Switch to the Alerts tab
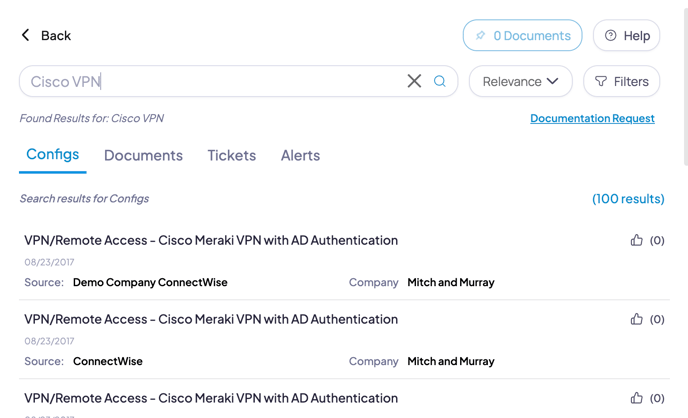The image size is (688, 418). [x=301, y=155]
